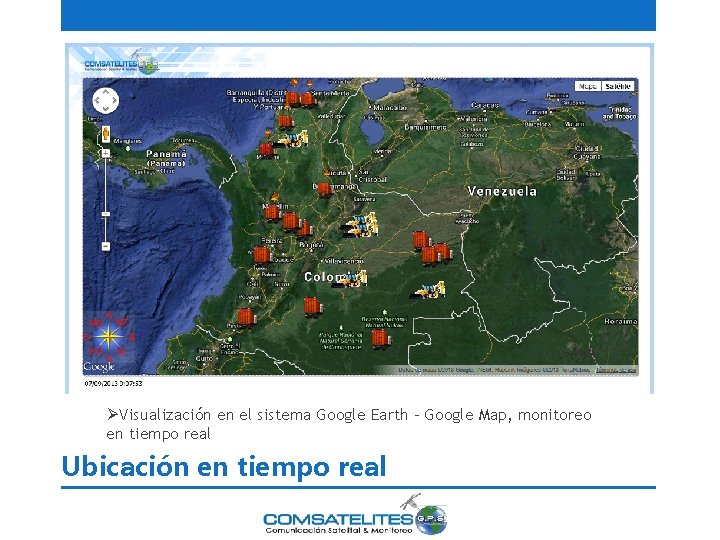Click the Roraima label
Screen dimensions: 720x540
621,321
